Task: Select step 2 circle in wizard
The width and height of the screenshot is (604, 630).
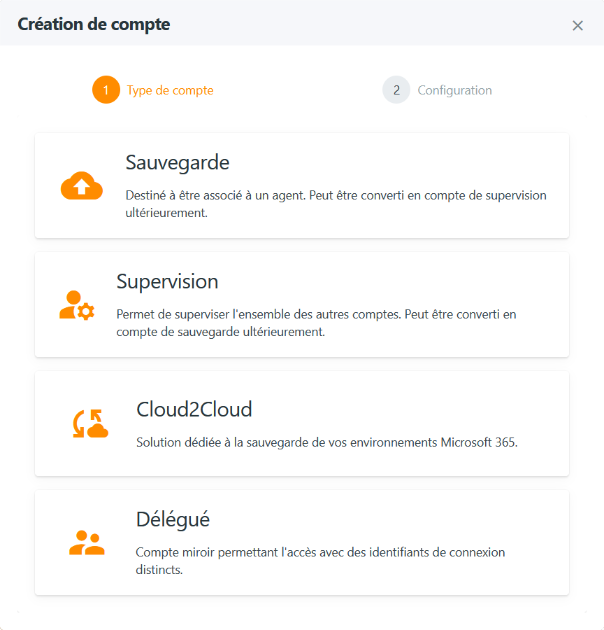Action: coord(396,90)
